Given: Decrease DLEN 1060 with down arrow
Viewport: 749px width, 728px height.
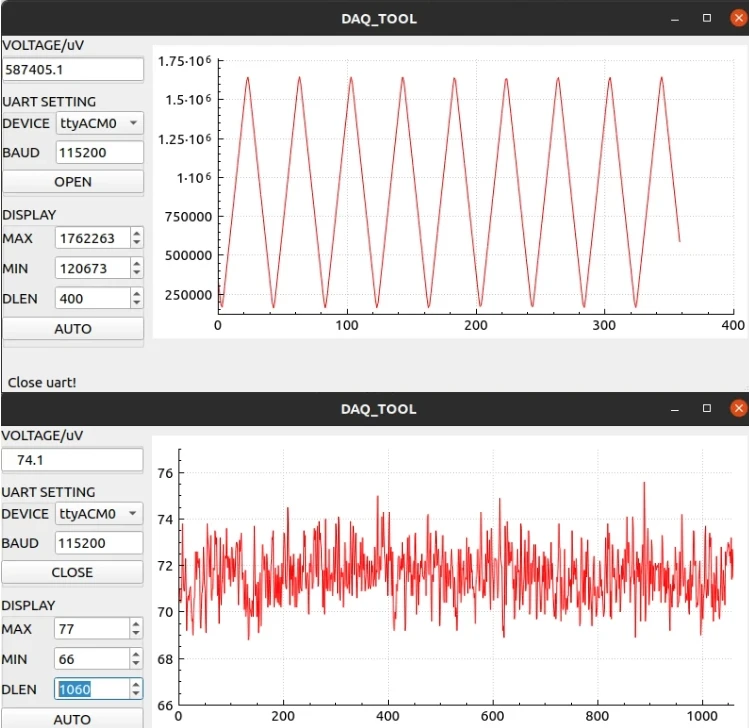Looking at the screenshot, I should click(136, 694).
